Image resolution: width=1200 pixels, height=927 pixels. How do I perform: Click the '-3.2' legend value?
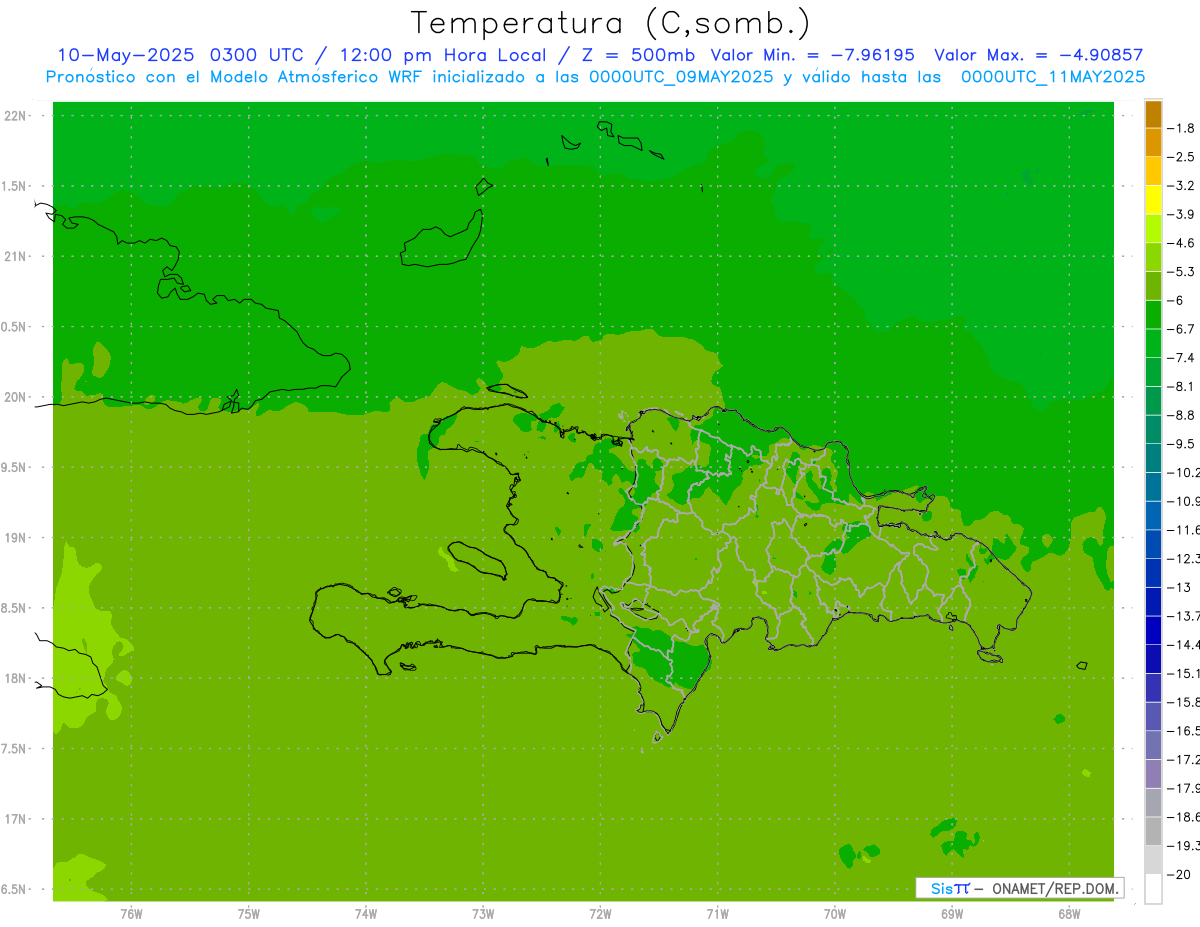1183,186
